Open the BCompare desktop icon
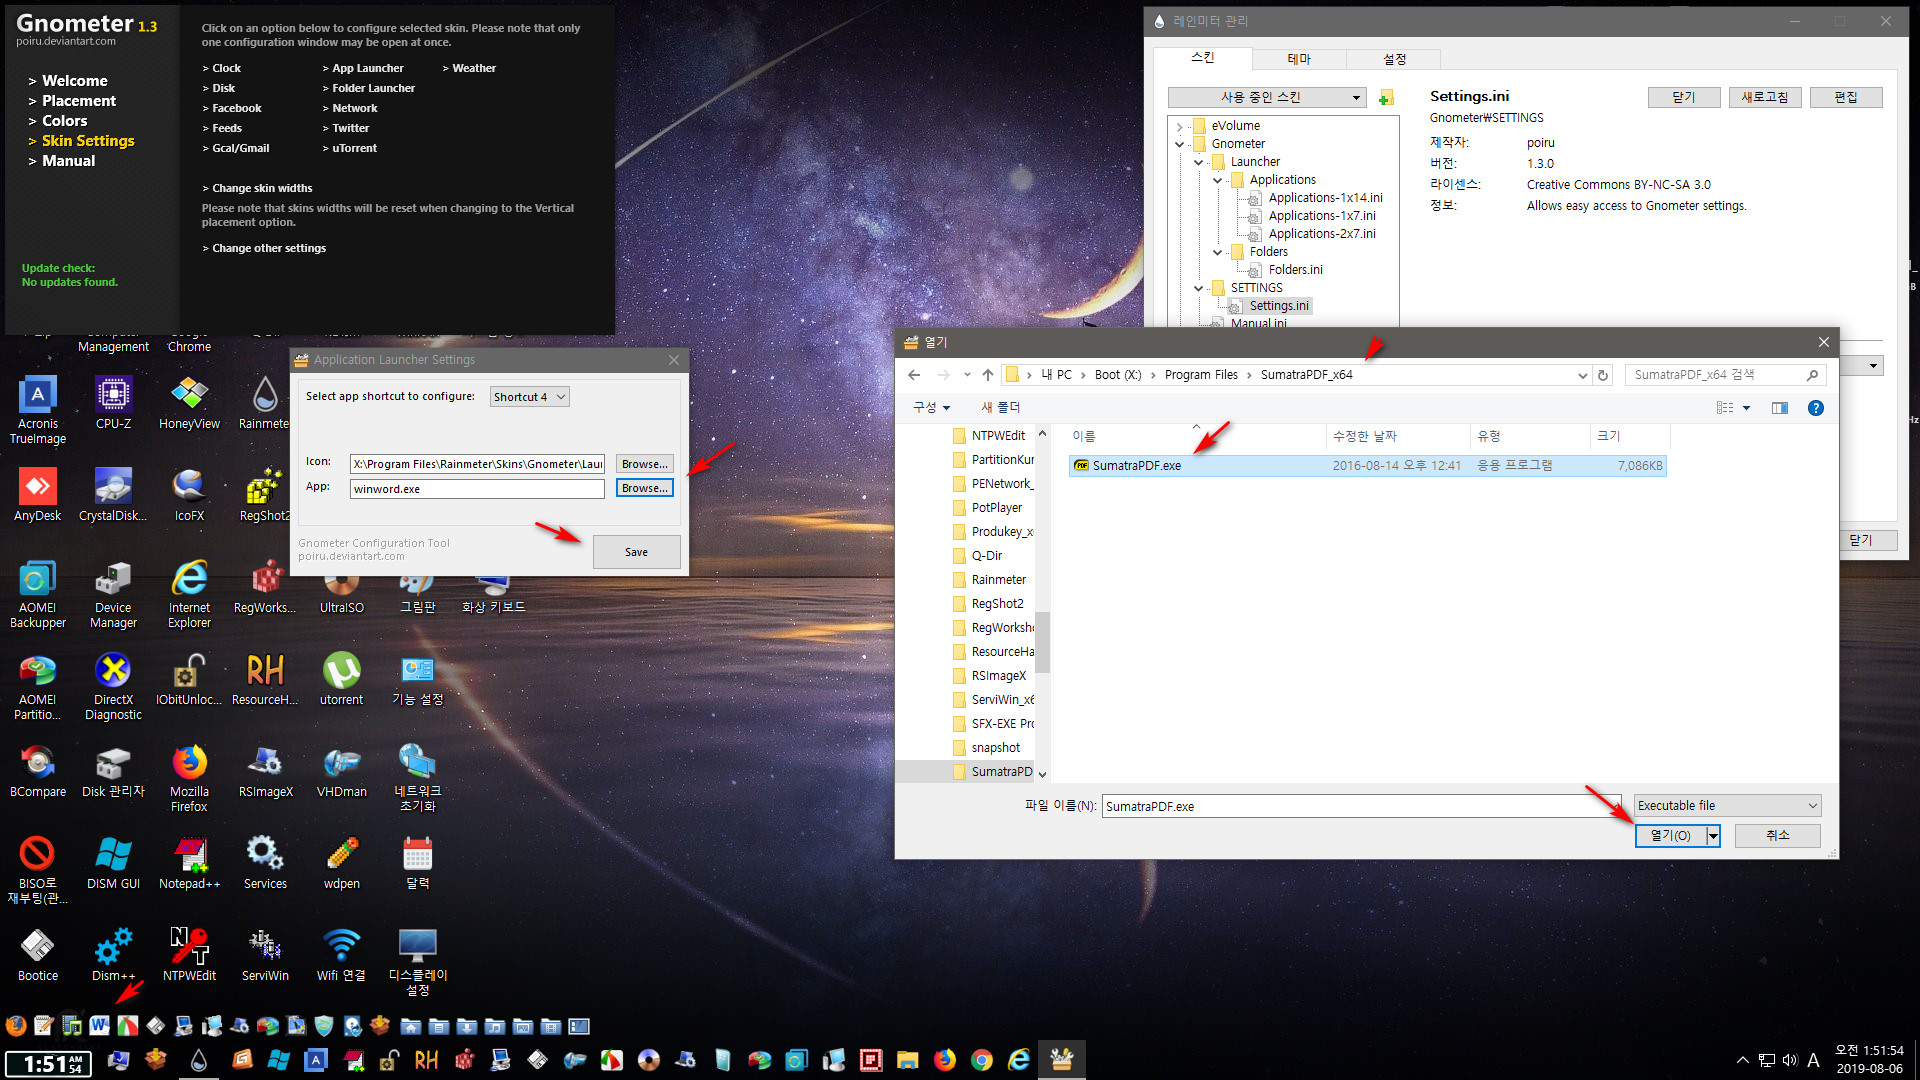 [x=38, y=771]
